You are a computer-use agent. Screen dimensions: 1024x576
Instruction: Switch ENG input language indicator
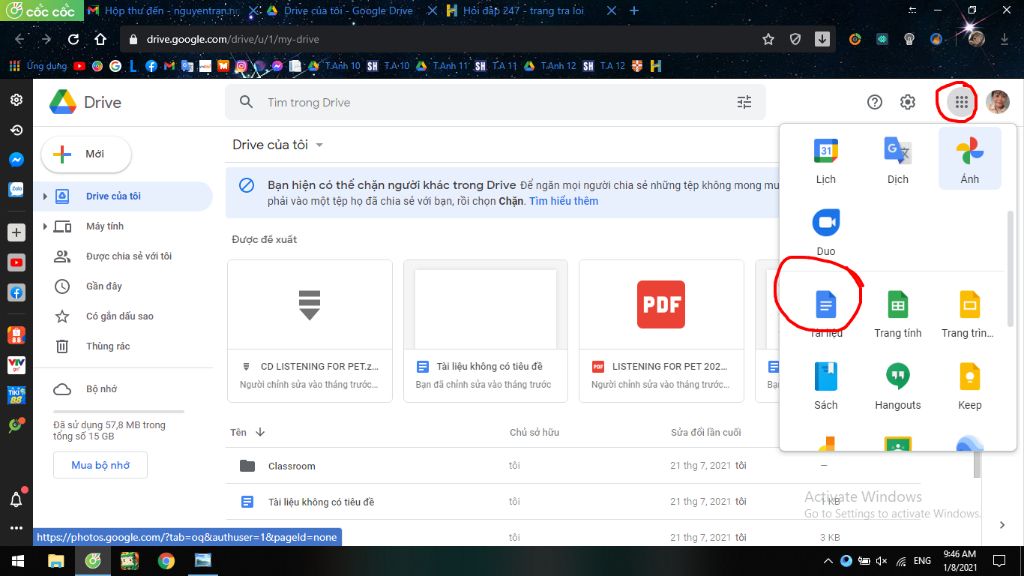(921, 560)
